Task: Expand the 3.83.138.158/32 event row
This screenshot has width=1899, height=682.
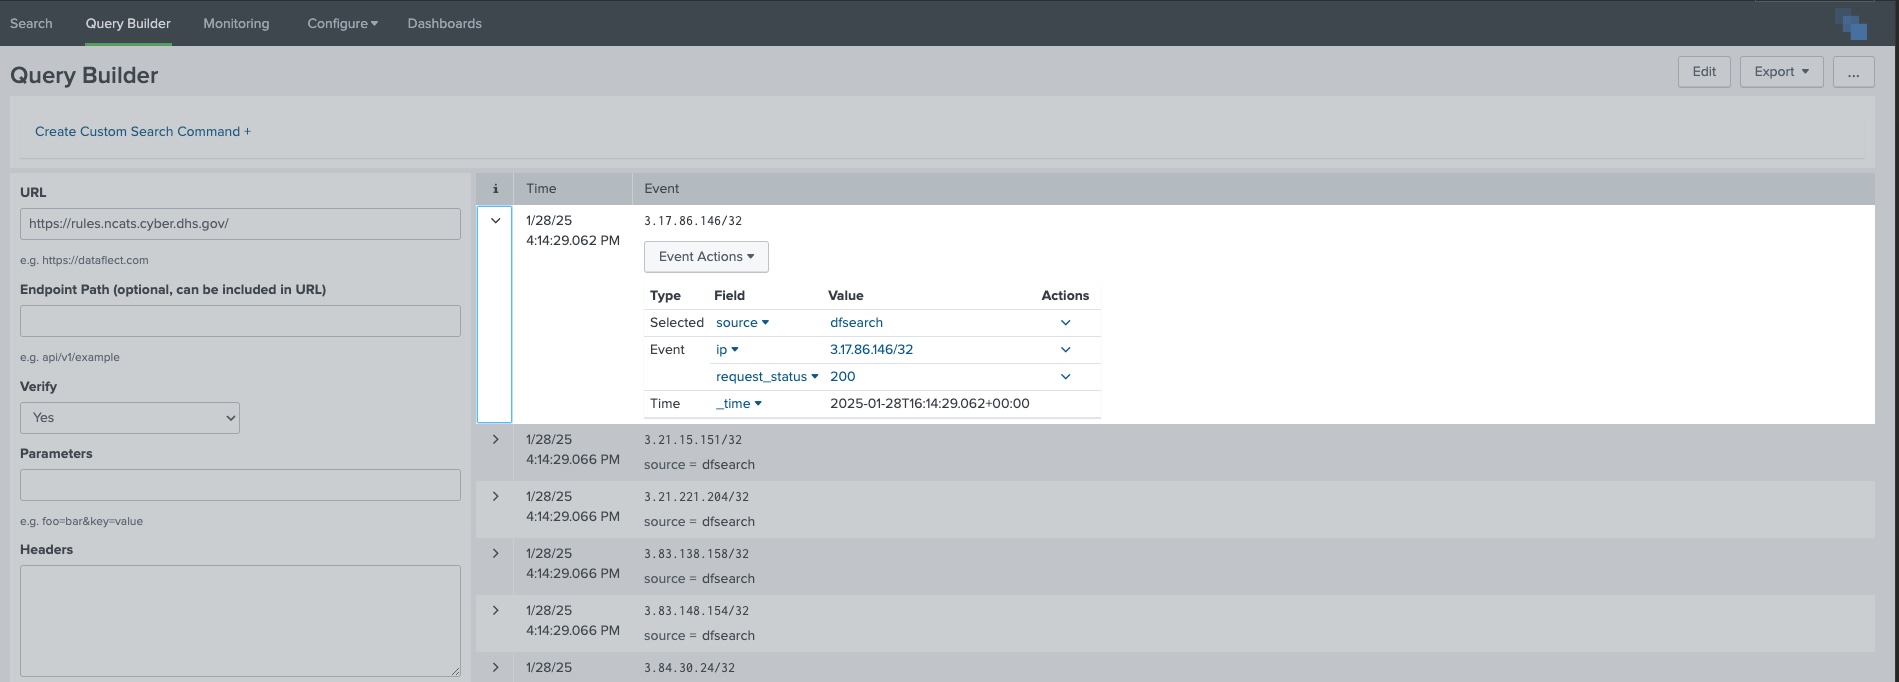Action: [x=495, y=554]
